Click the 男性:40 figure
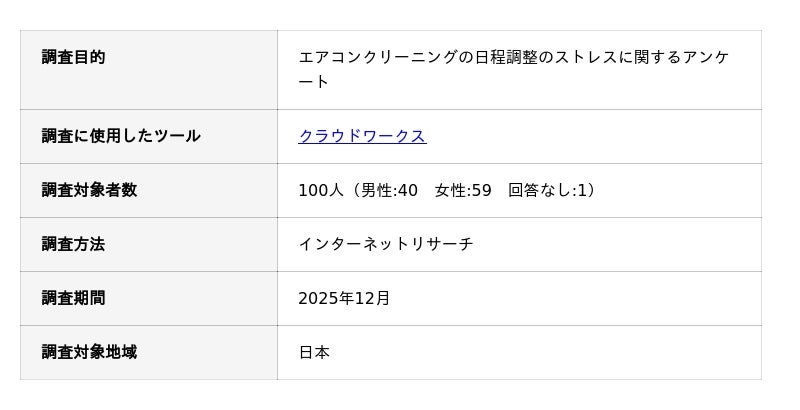The image size is (800, 410). tap(389, 190)
